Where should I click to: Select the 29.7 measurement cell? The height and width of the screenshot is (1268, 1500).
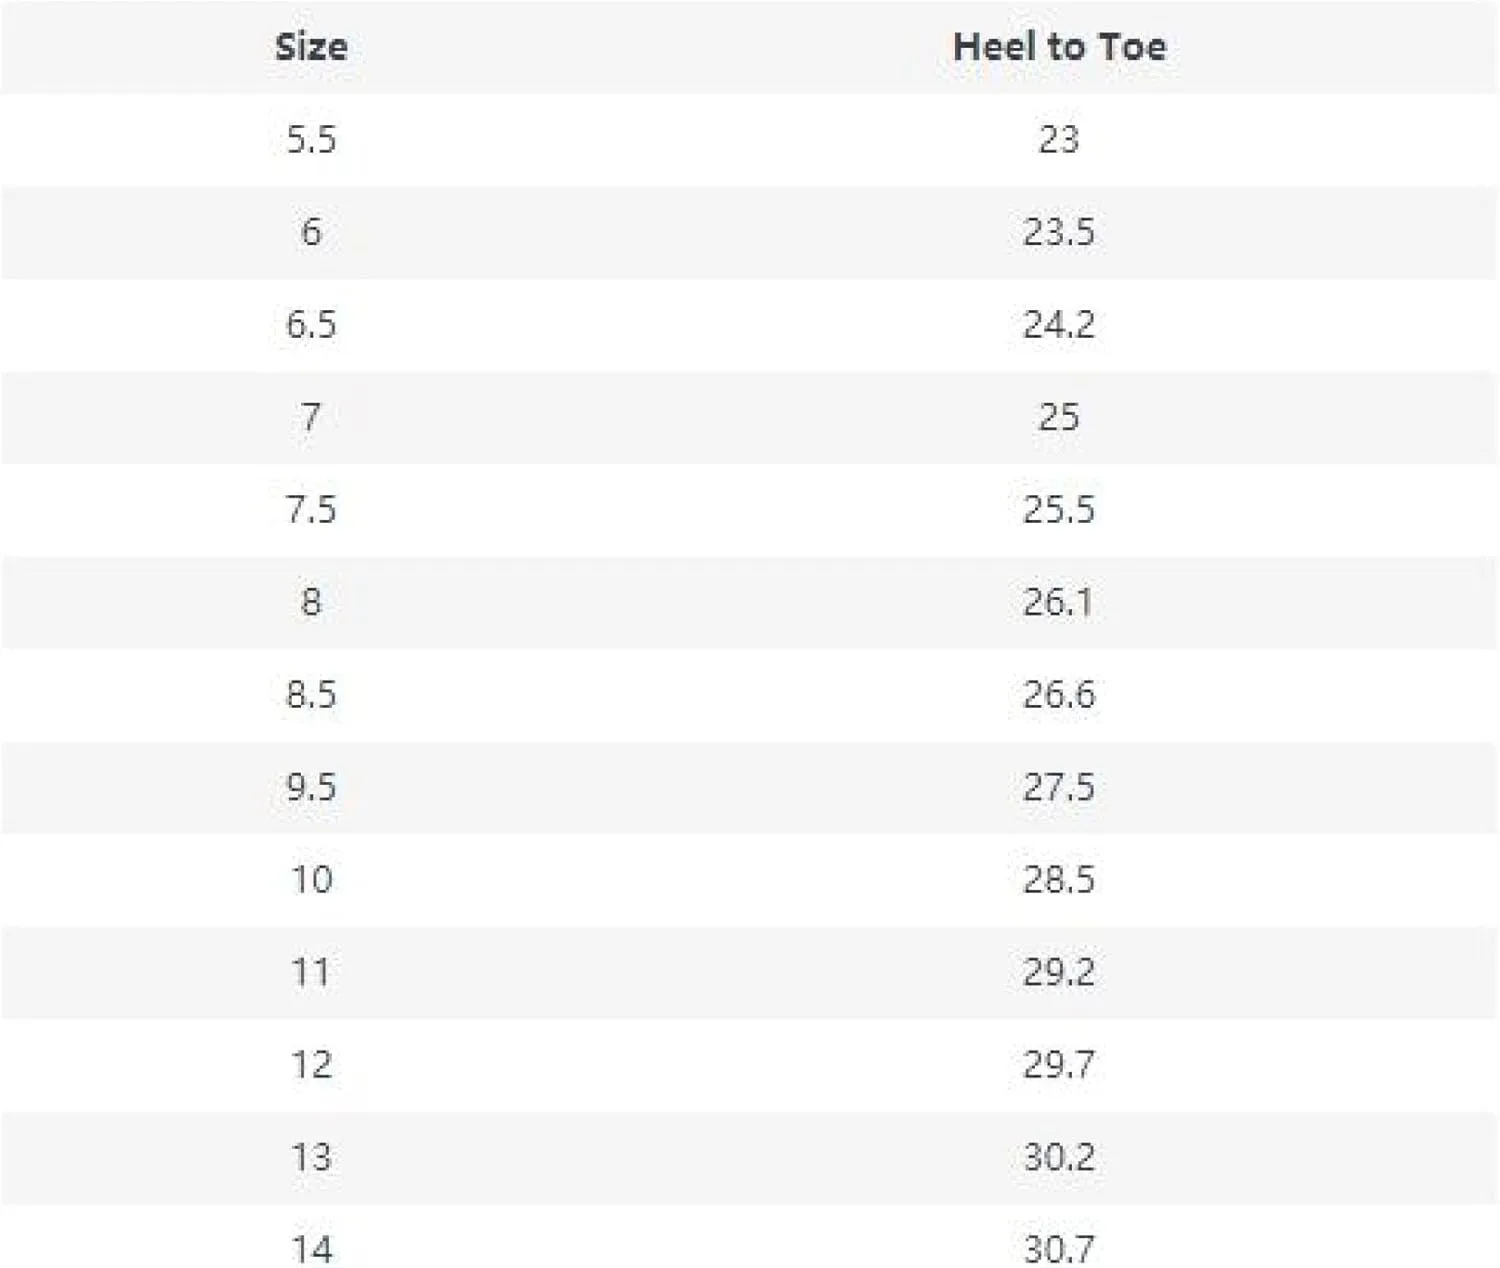(1058, 1064)
